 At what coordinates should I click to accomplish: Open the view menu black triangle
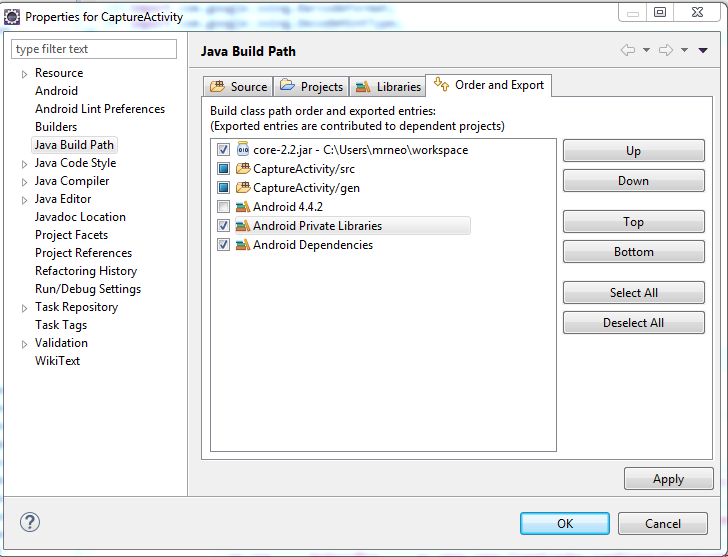click(703, 50)
